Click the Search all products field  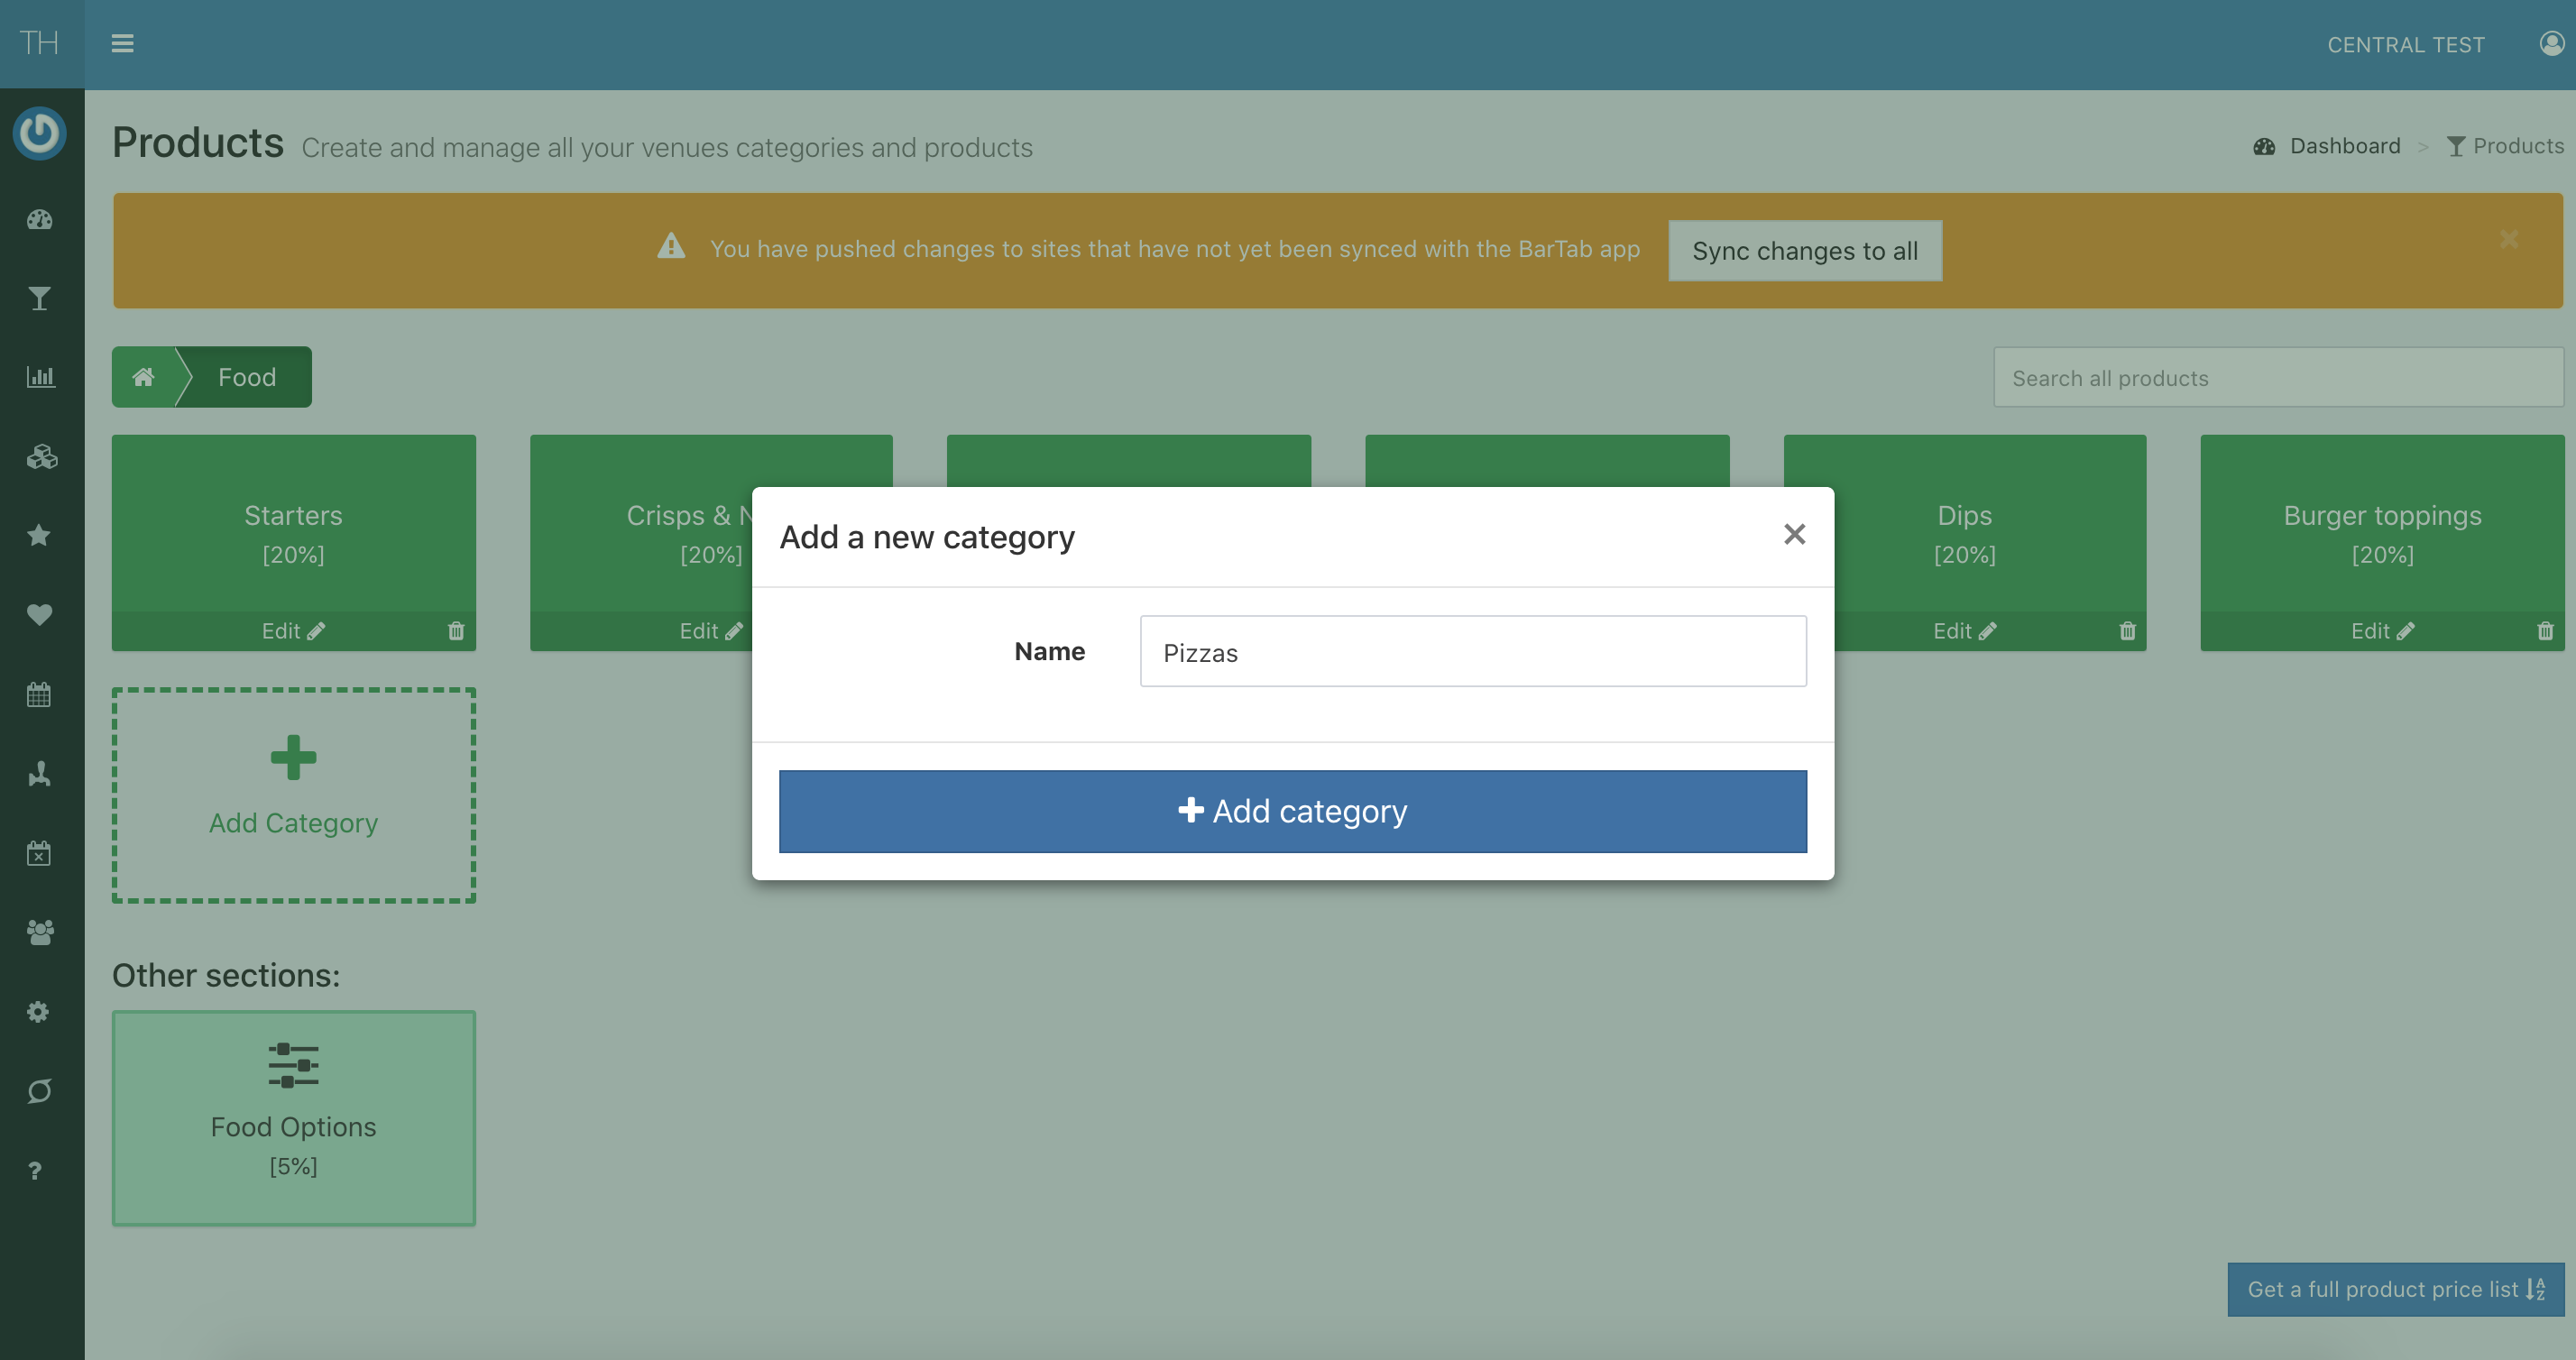[x=2277, y=378]
